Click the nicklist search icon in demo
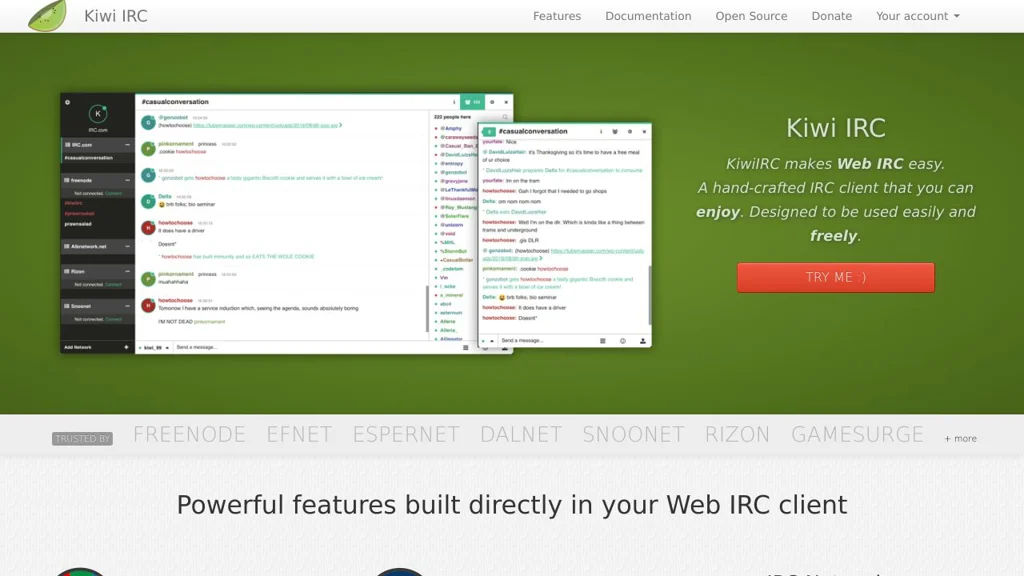 (505, 117)
